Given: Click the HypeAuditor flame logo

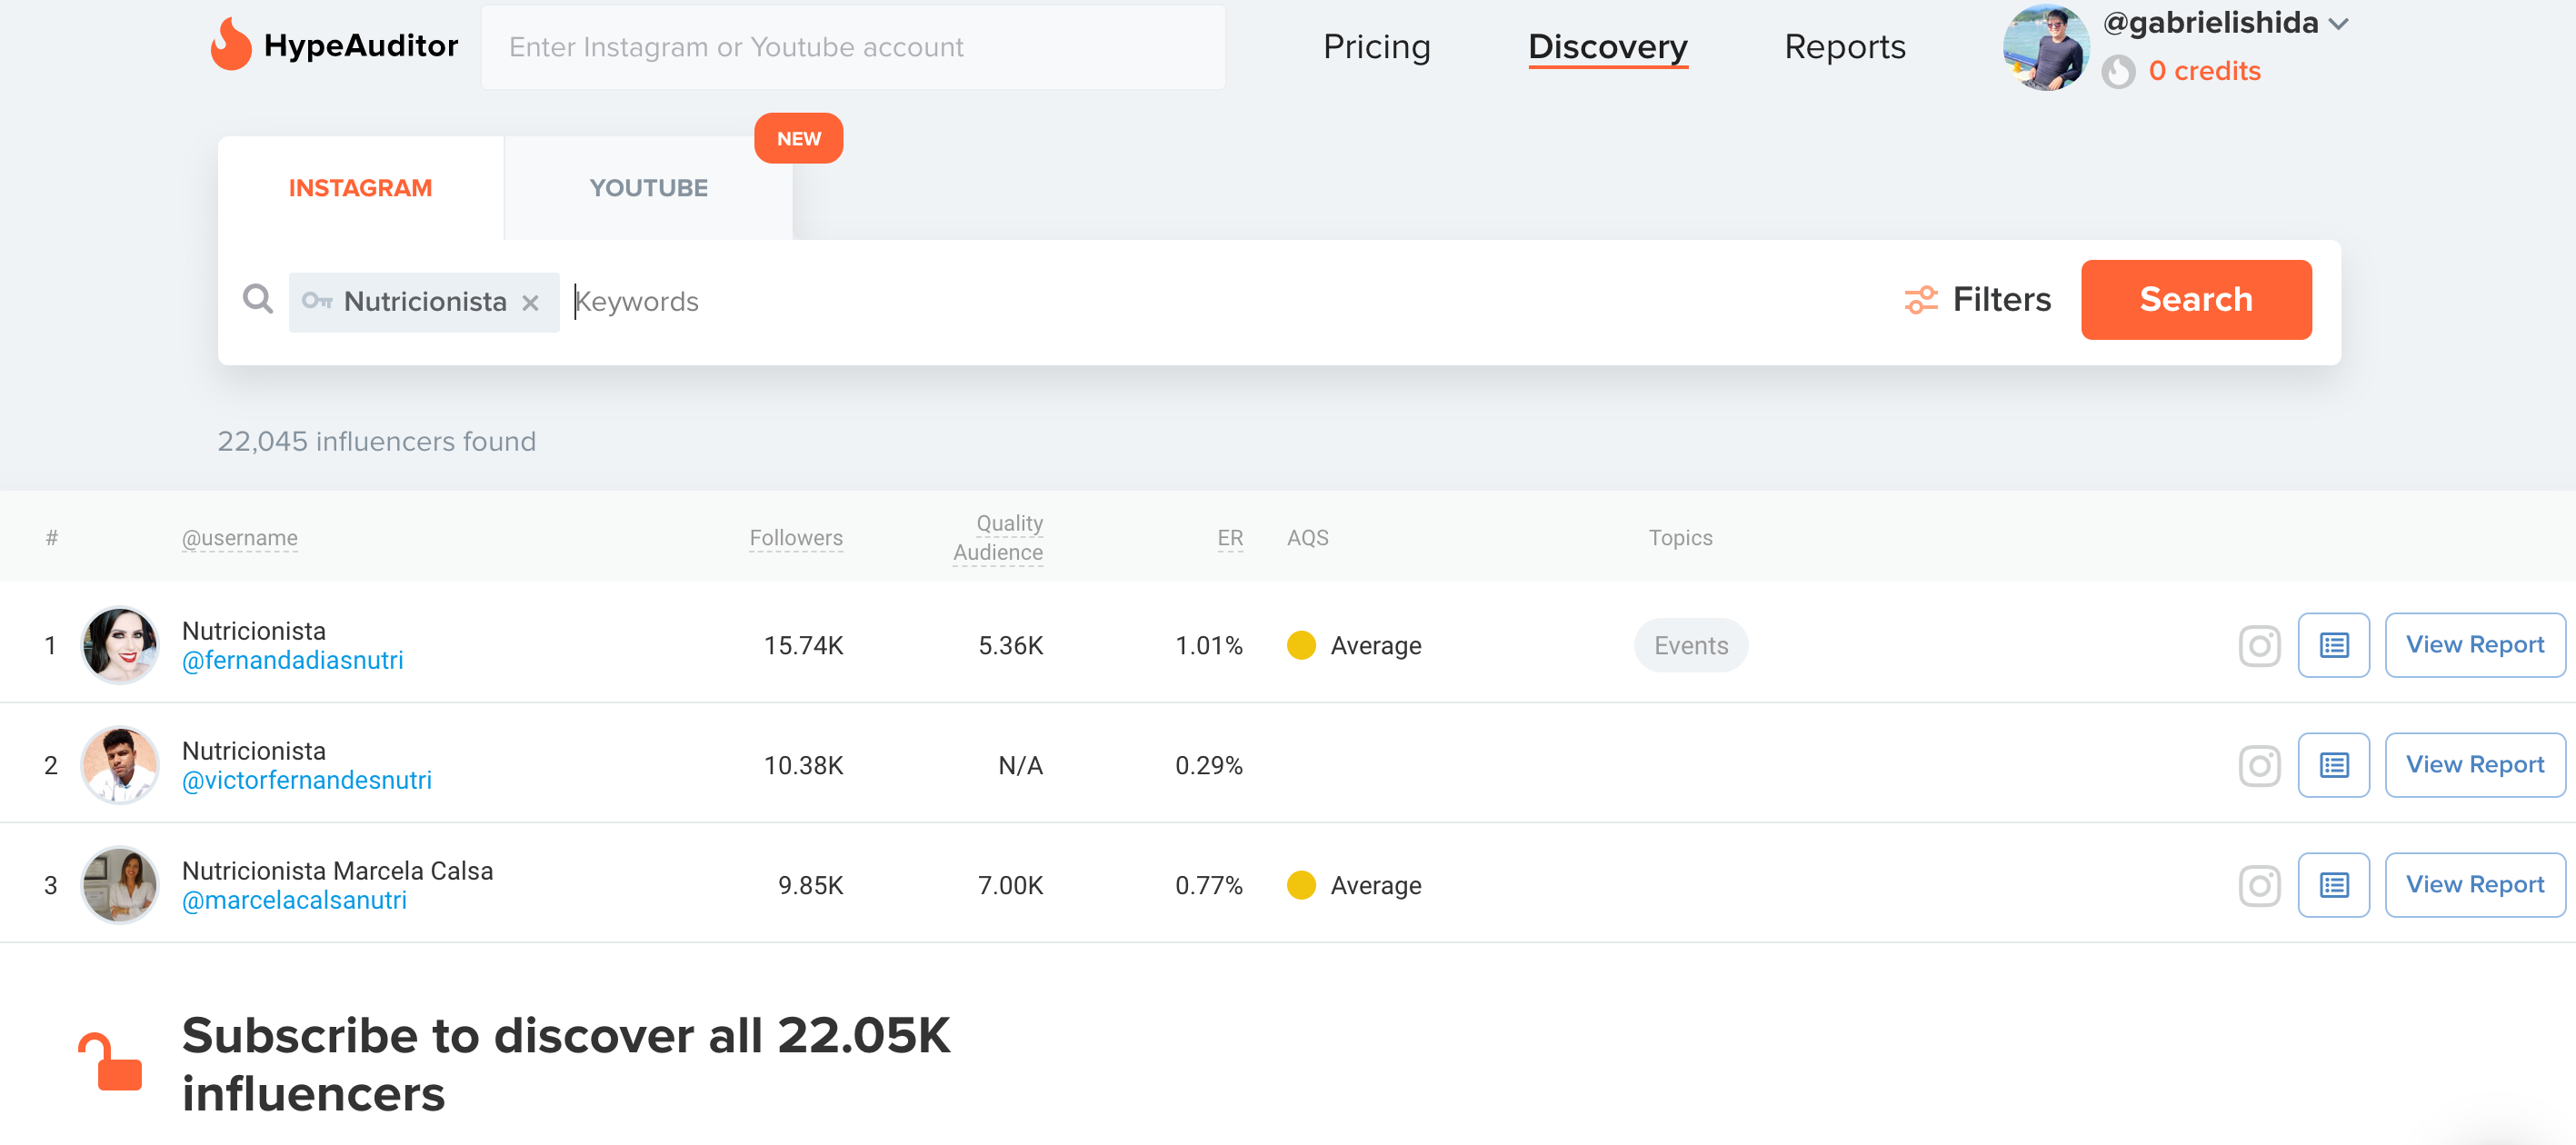Looking at the screenshot, I should click(231, 45).
